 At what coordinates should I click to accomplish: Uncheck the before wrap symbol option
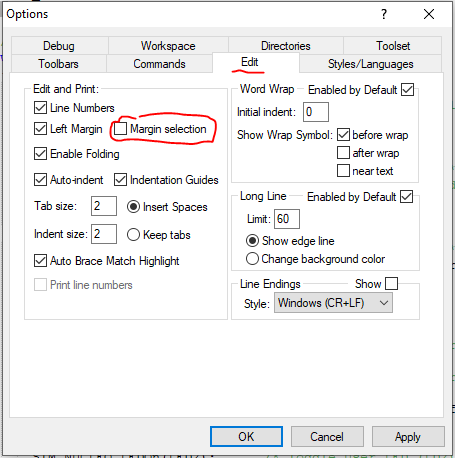point(343,135)
